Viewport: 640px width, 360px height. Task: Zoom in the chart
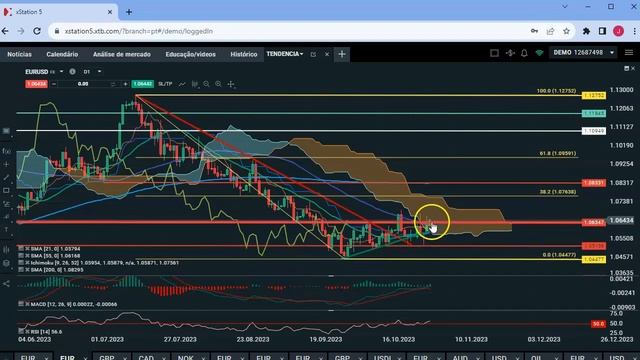[x=218, y=84]
